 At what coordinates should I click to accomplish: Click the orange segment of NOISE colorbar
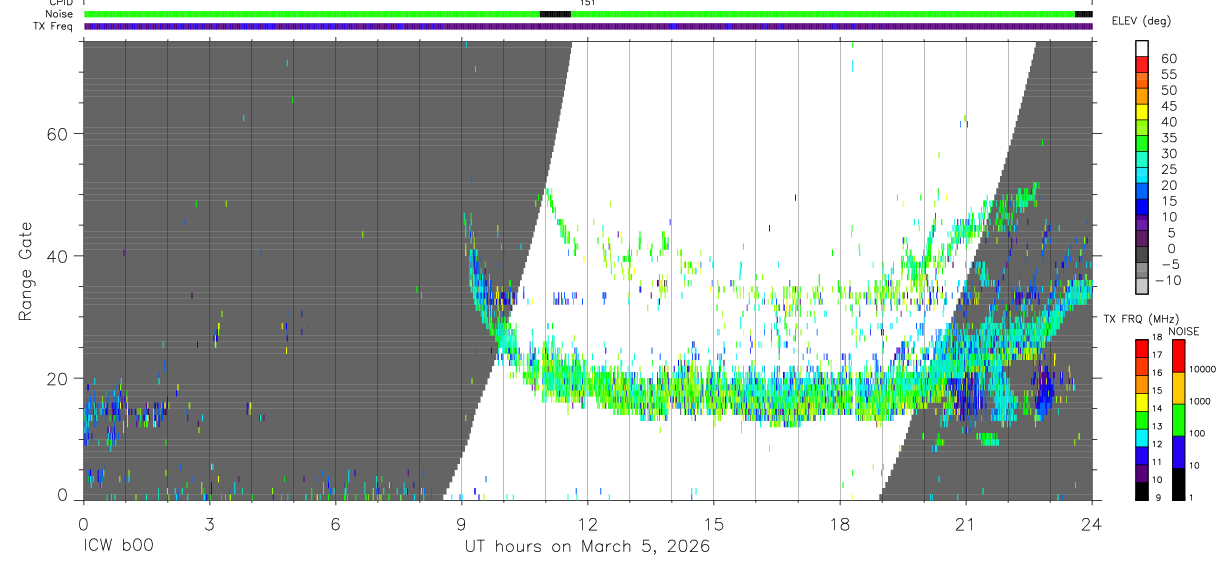point(1177,387)
